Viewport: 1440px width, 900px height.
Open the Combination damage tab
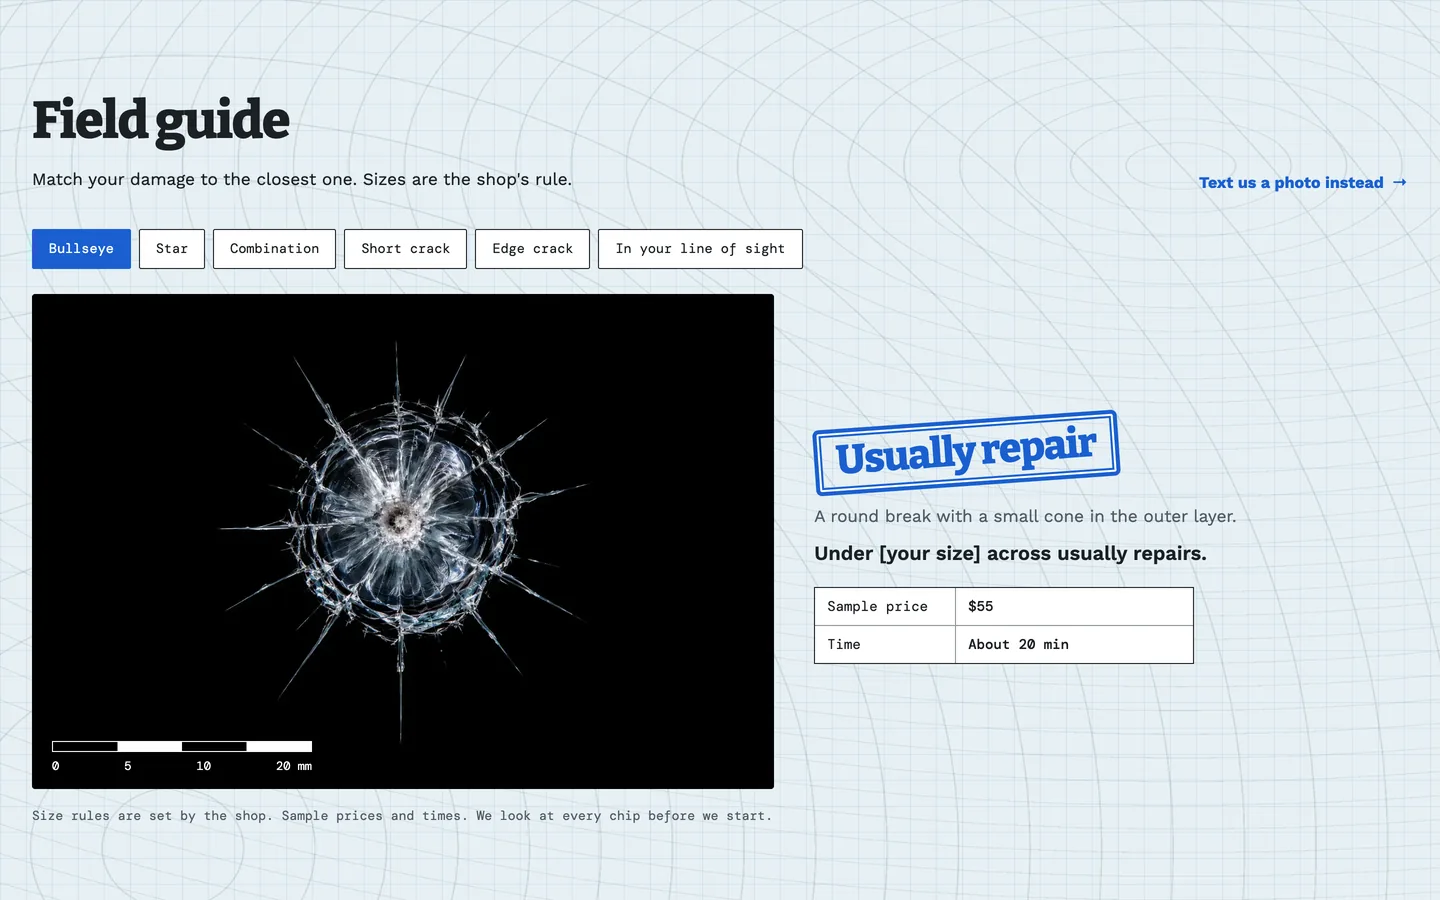click(274, 249)
